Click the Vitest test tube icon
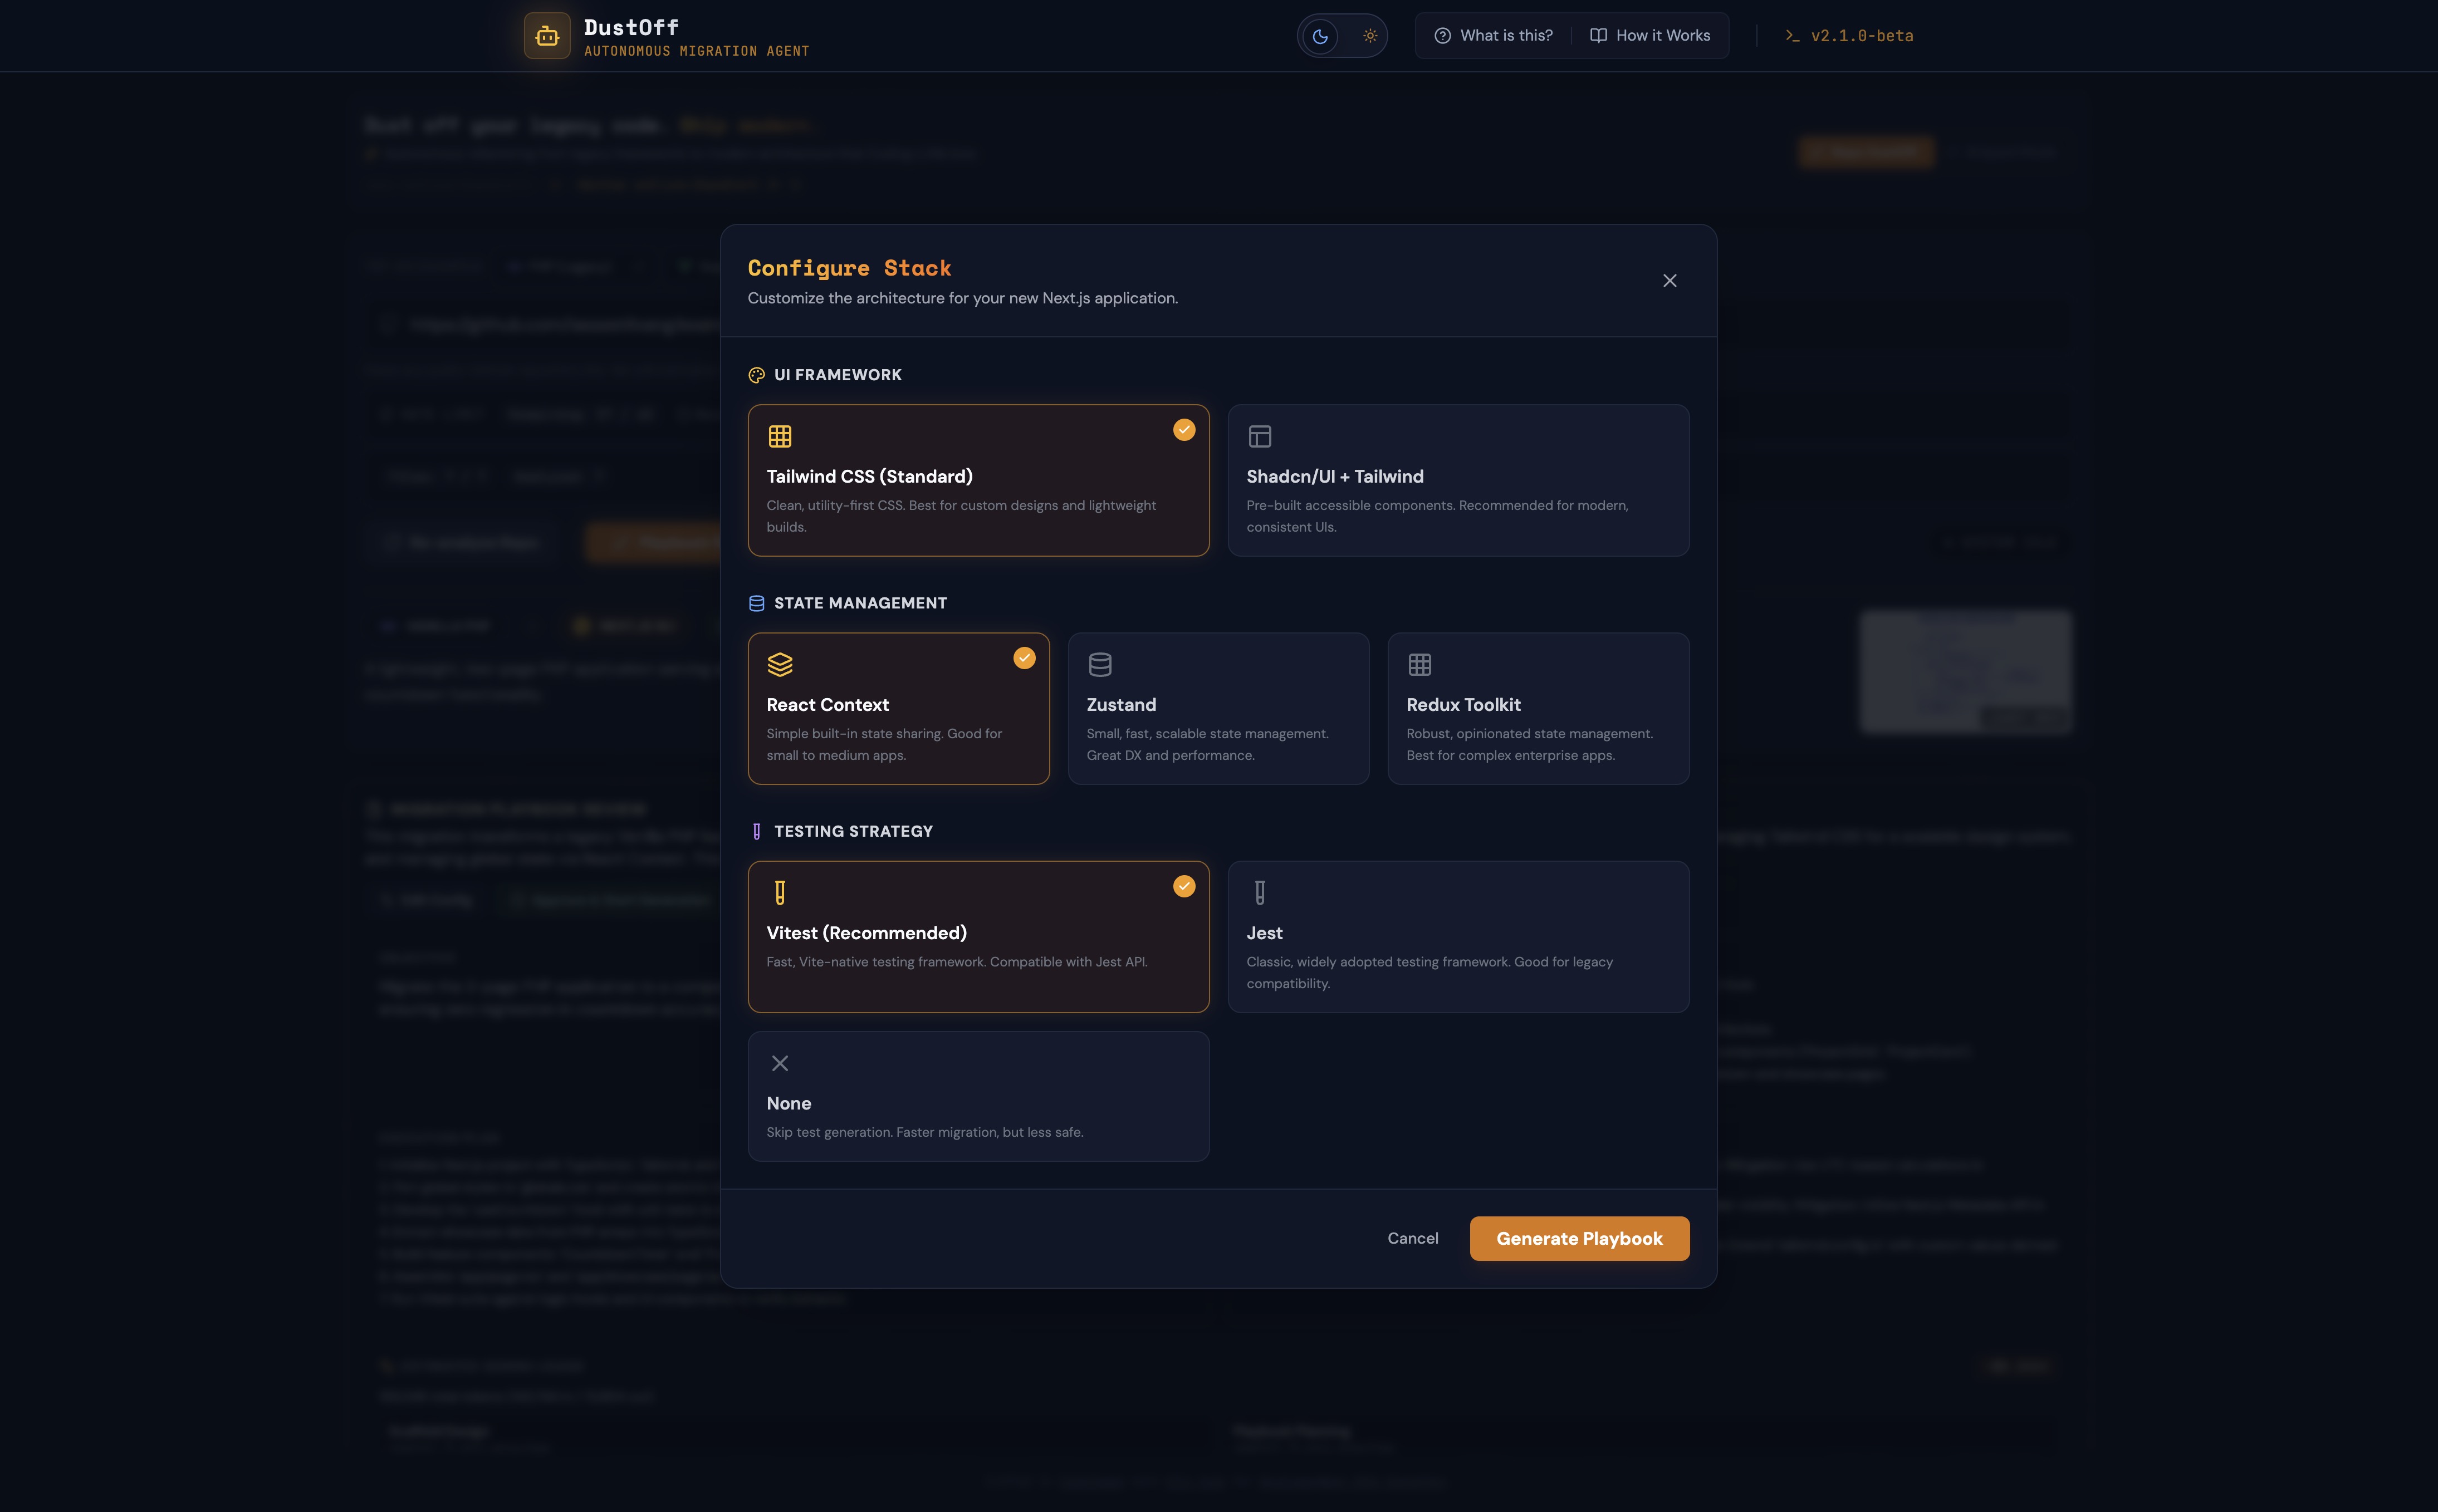 780,893
